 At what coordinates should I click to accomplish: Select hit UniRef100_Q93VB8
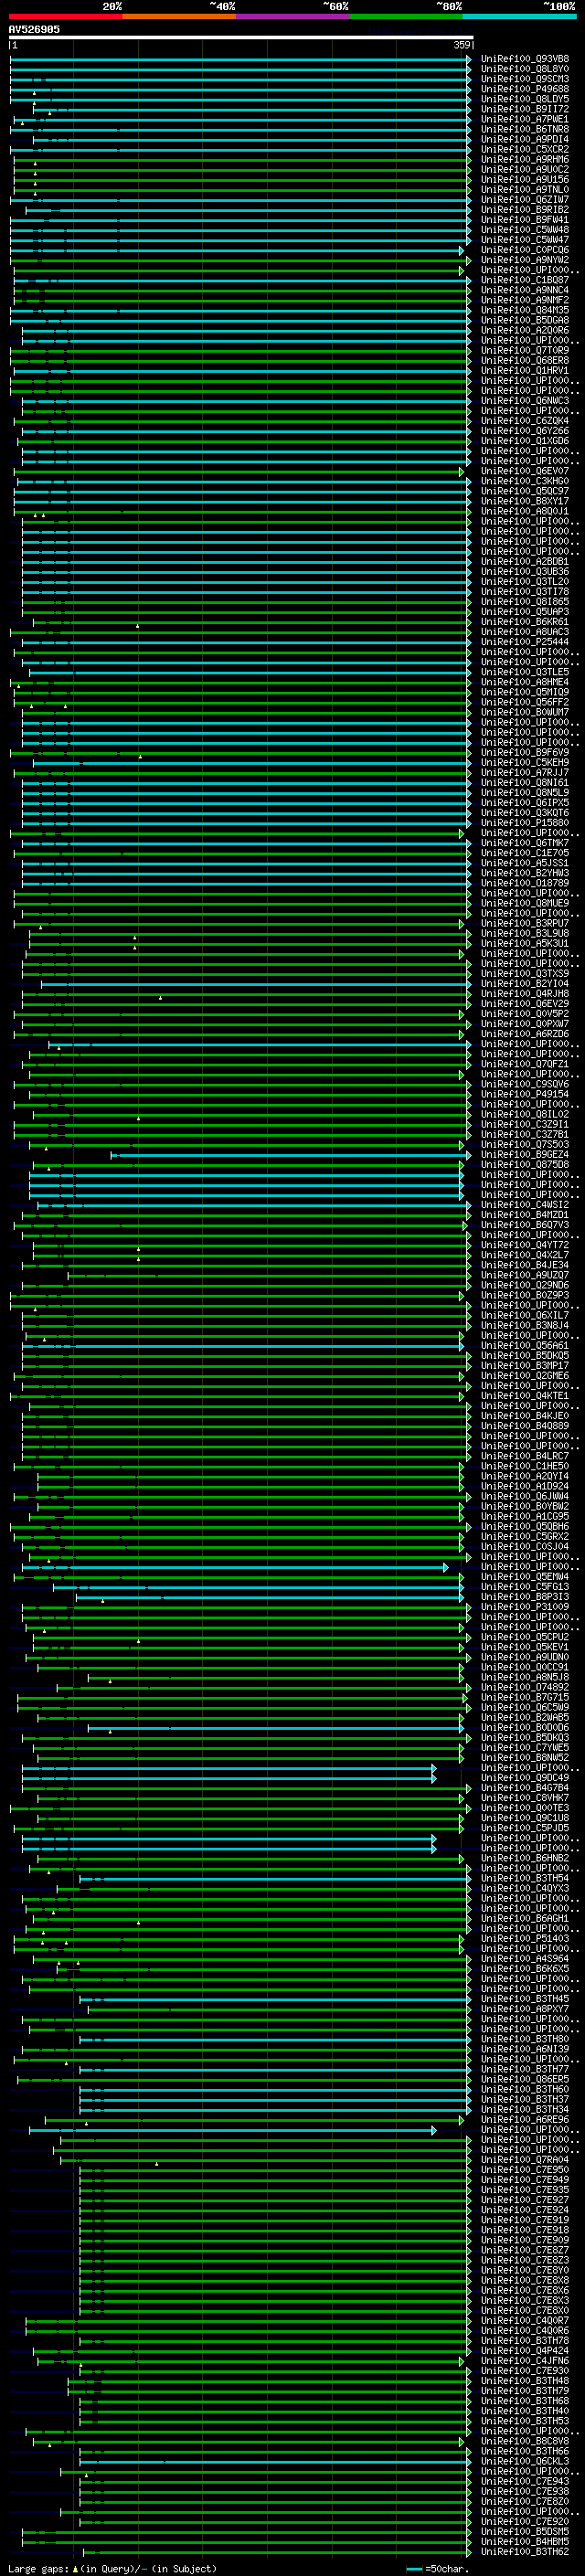pos(525,59)
